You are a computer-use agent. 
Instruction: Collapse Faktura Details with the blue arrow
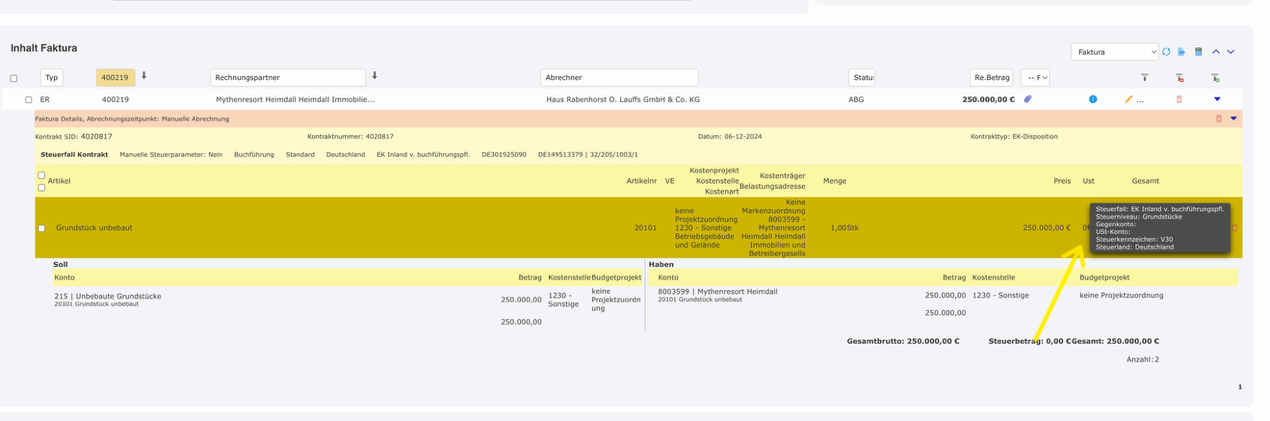click(1233, 119)
